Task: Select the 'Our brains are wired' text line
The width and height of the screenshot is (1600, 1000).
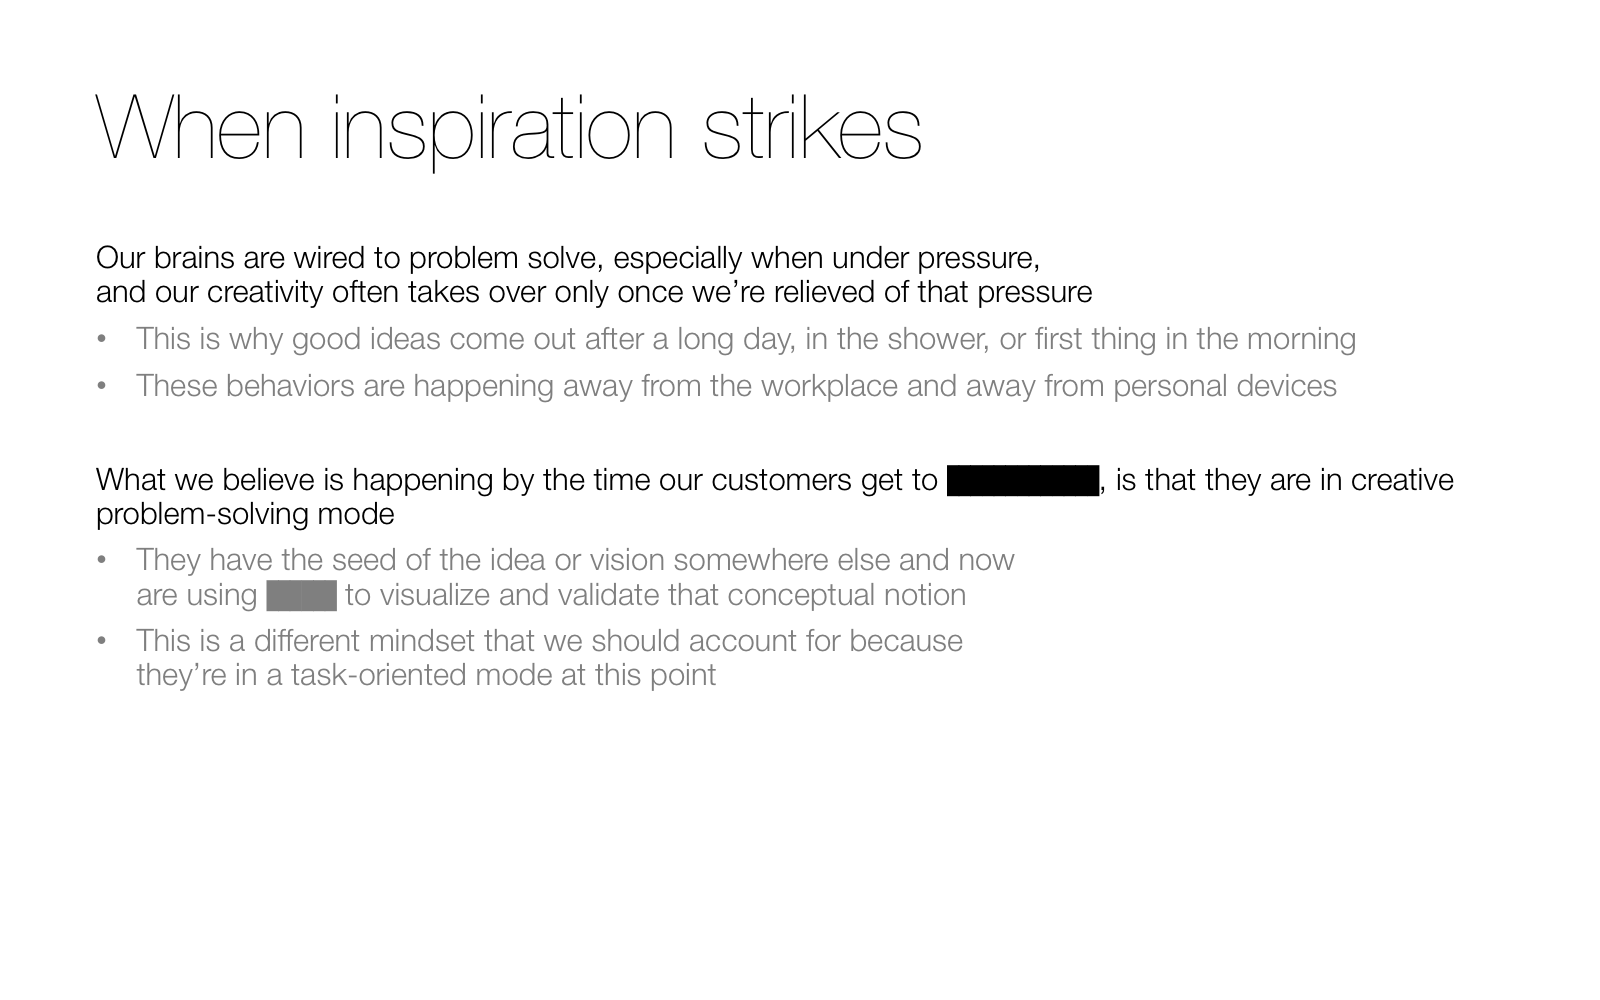Action: pyautogui.click(x=568, y=258)
